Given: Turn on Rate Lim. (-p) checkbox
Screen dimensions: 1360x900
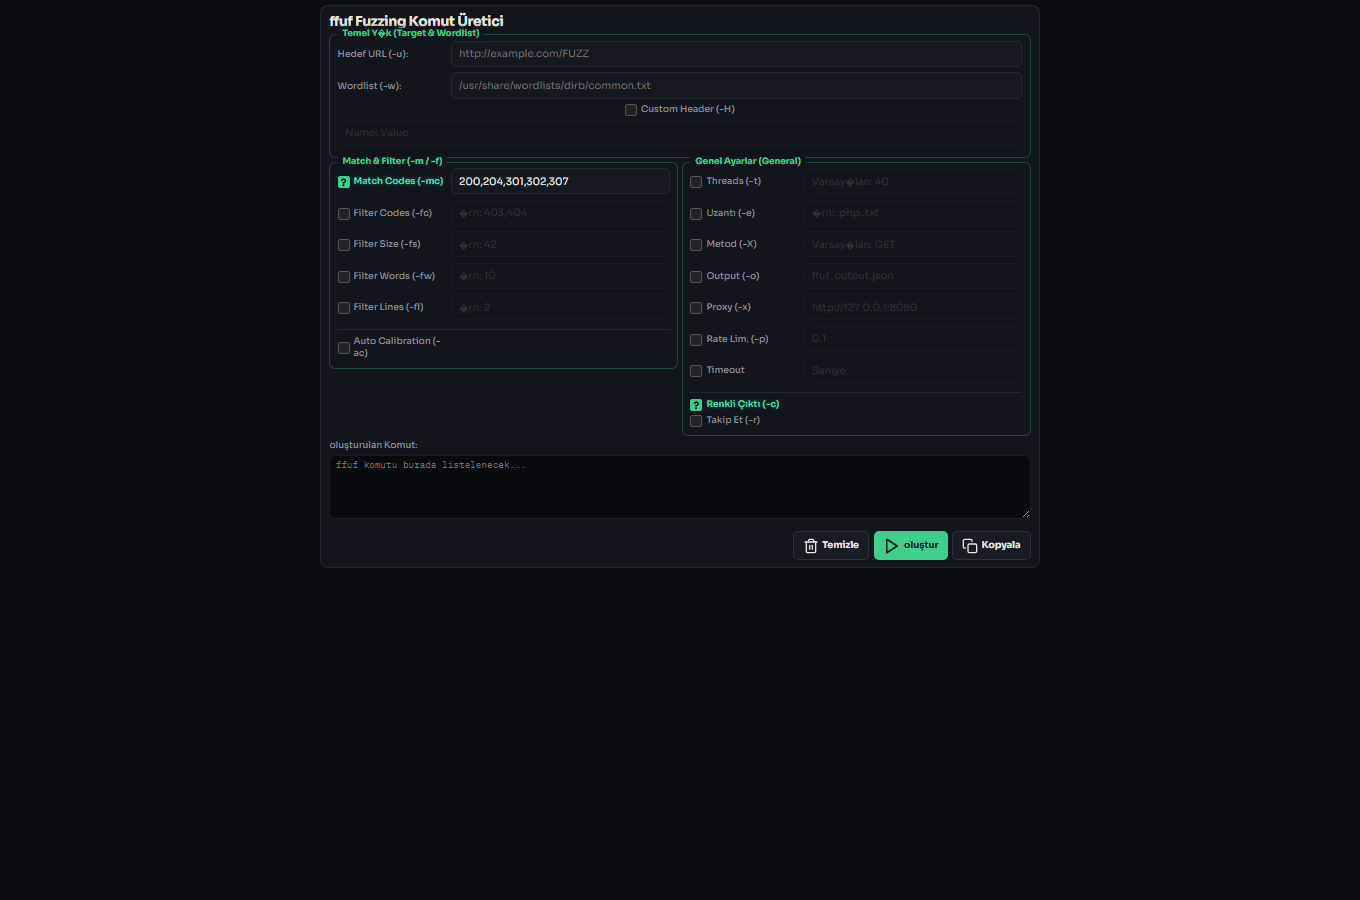Looking at the screenshot, I should pyautogui.click(x=696, y=340).
